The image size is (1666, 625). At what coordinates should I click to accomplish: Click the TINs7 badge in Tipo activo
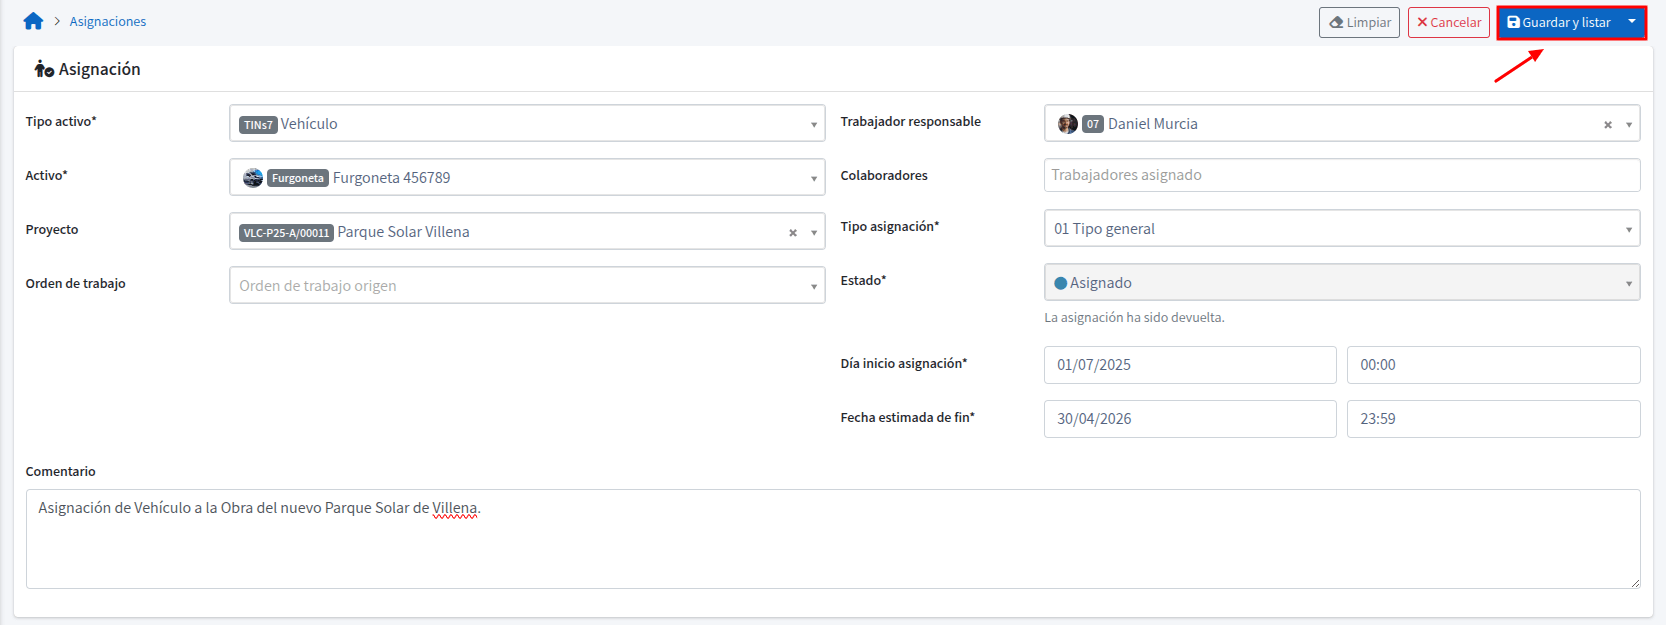[258, 125]
